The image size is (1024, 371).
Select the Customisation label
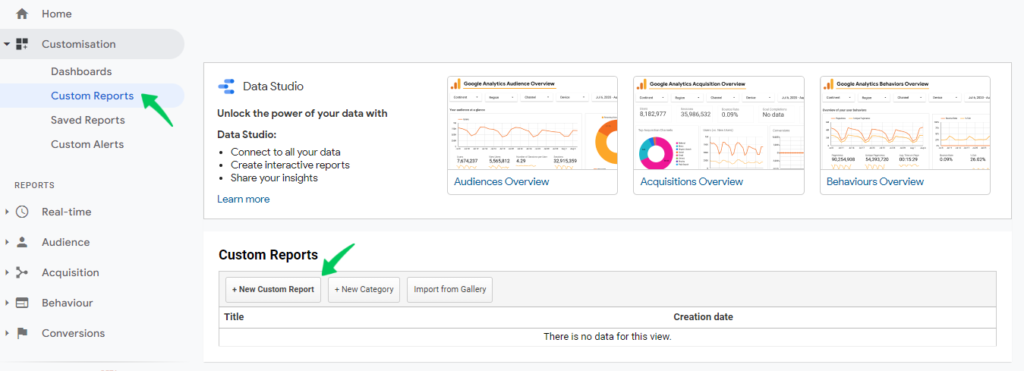point(78,44)
